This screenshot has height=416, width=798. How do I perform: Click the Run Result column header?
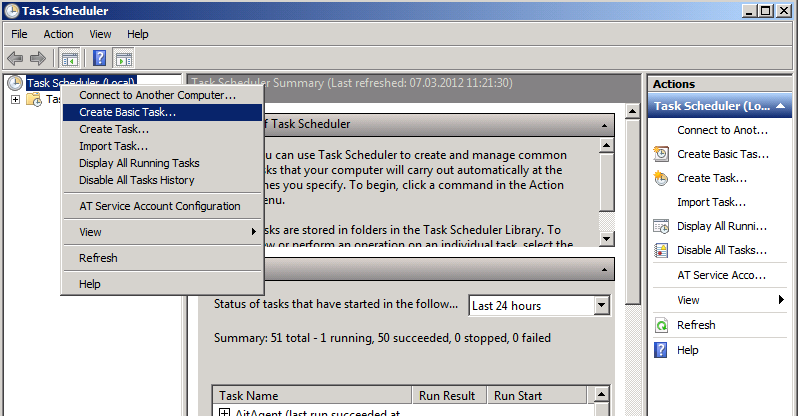(x=447, y=396)
